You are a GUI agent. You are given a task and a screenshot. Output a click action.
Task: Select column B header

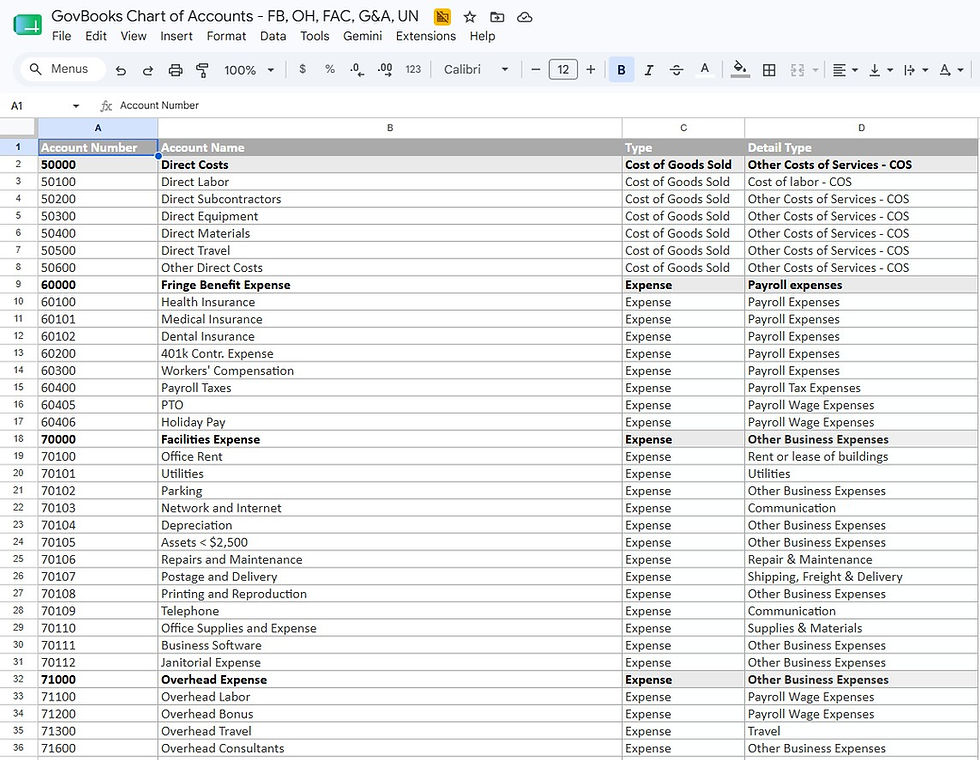390,128
